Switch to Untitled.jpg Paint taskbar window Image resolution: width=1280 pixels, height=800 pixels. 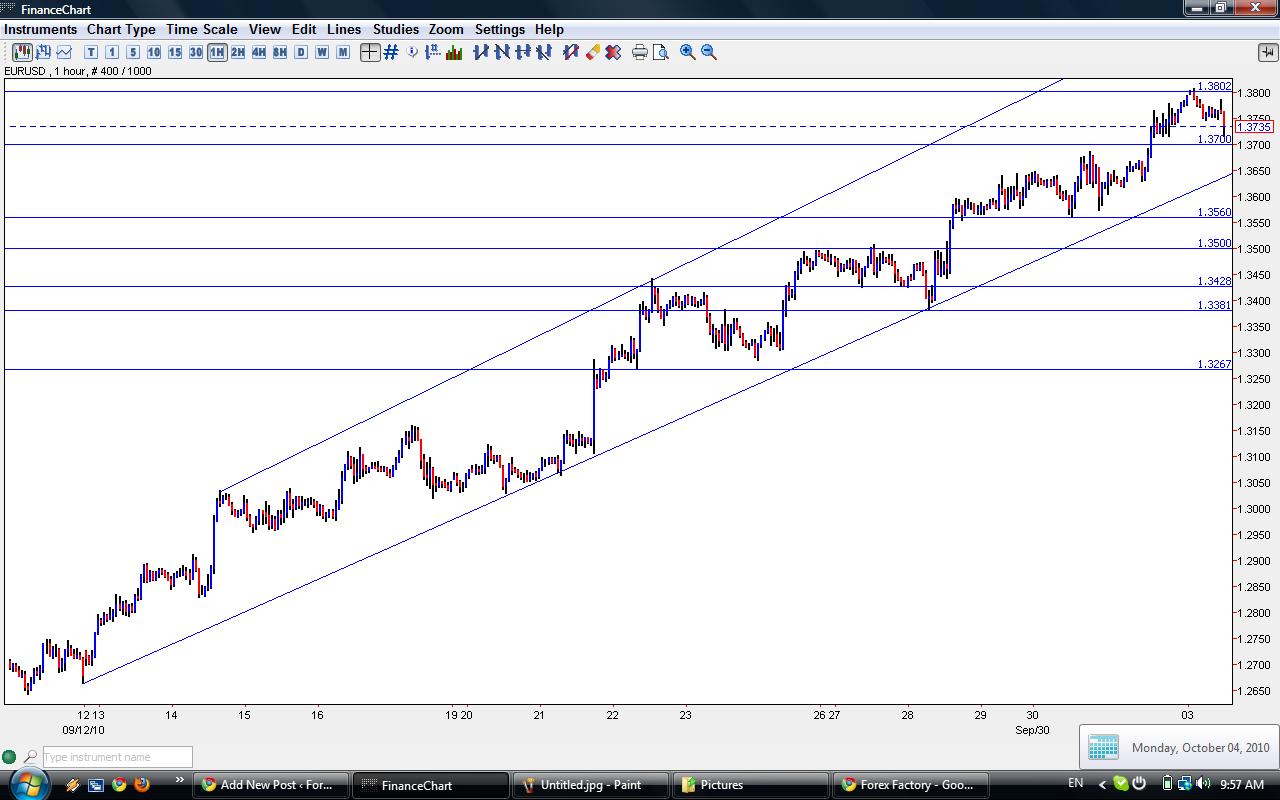pos(591,785)
